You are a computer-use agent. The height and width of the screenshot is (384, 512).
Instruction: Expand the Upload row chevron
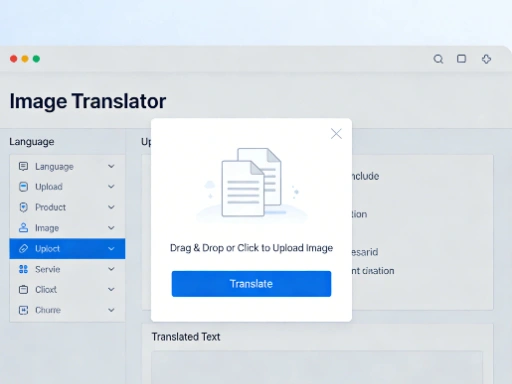point(111,187)
